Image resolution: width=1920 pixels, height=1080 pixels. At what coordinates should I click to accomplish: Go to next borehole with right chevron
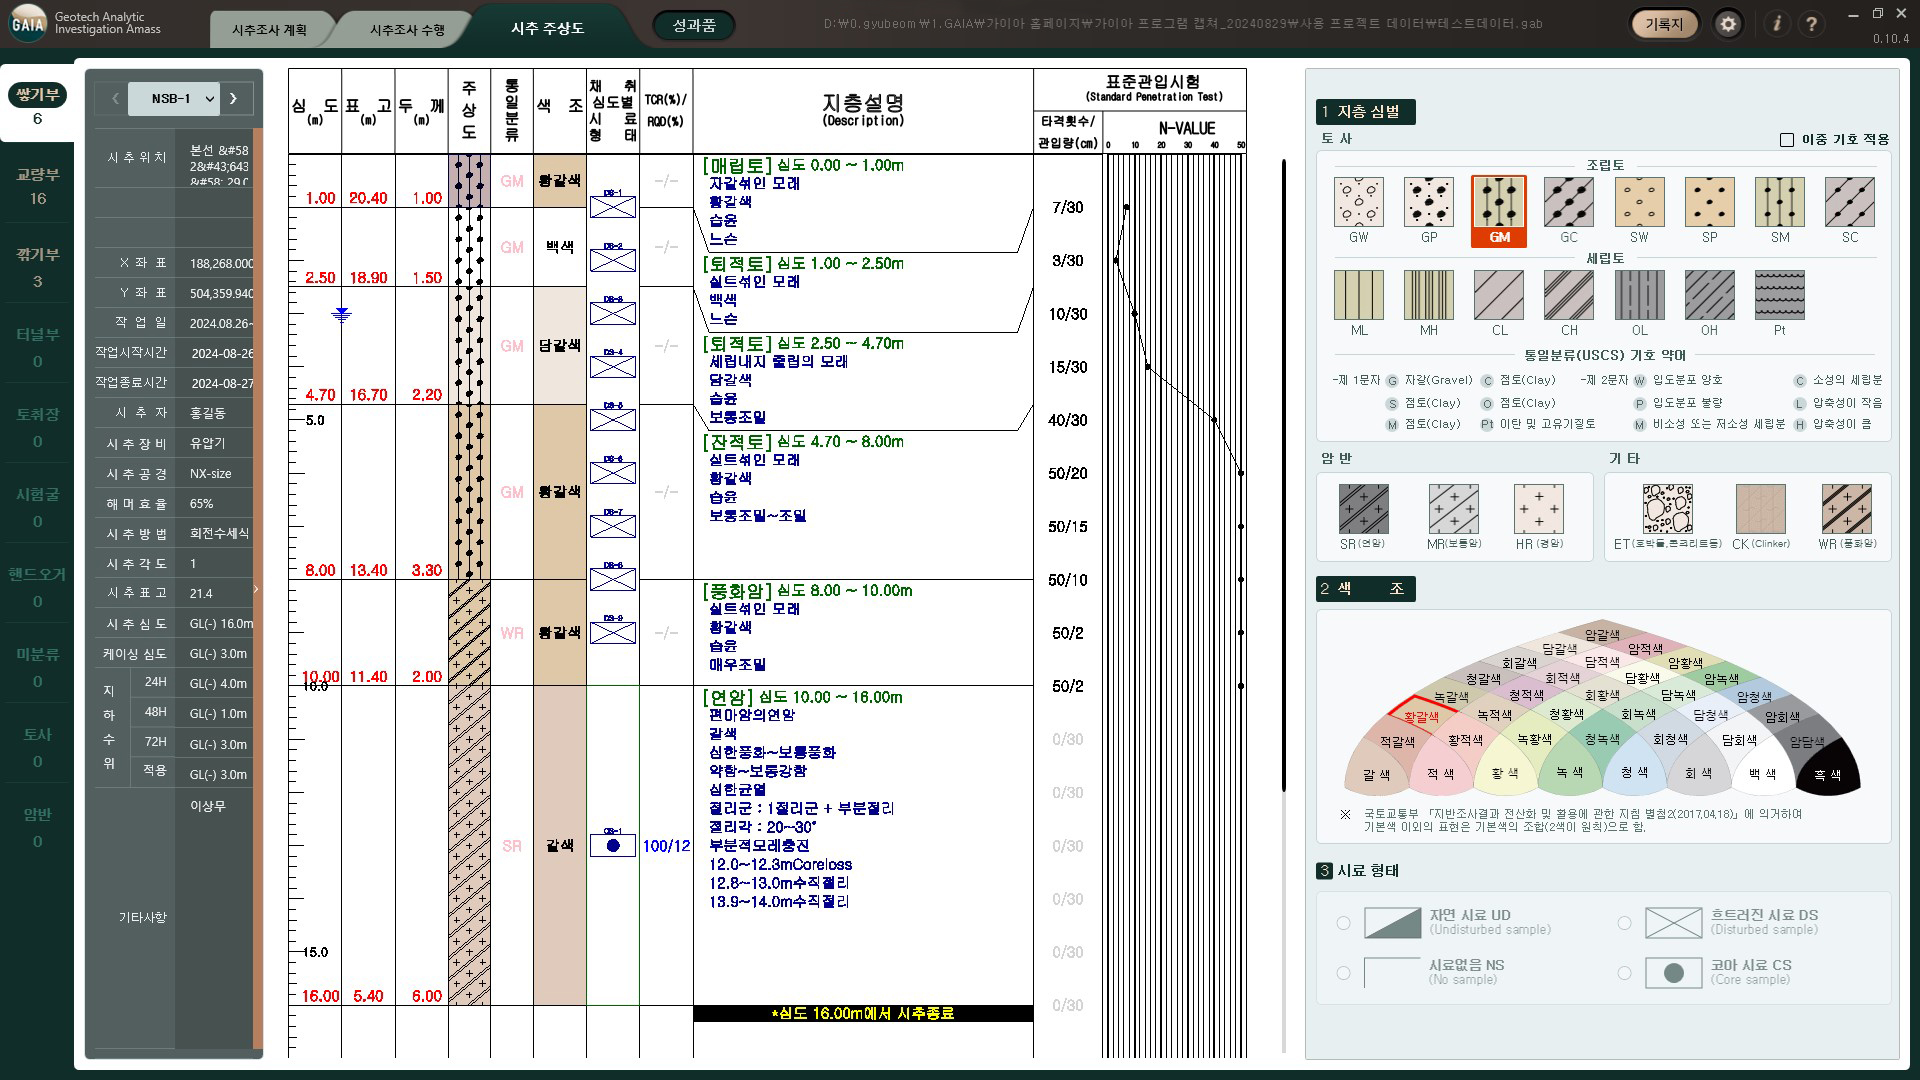coord(234,99)
